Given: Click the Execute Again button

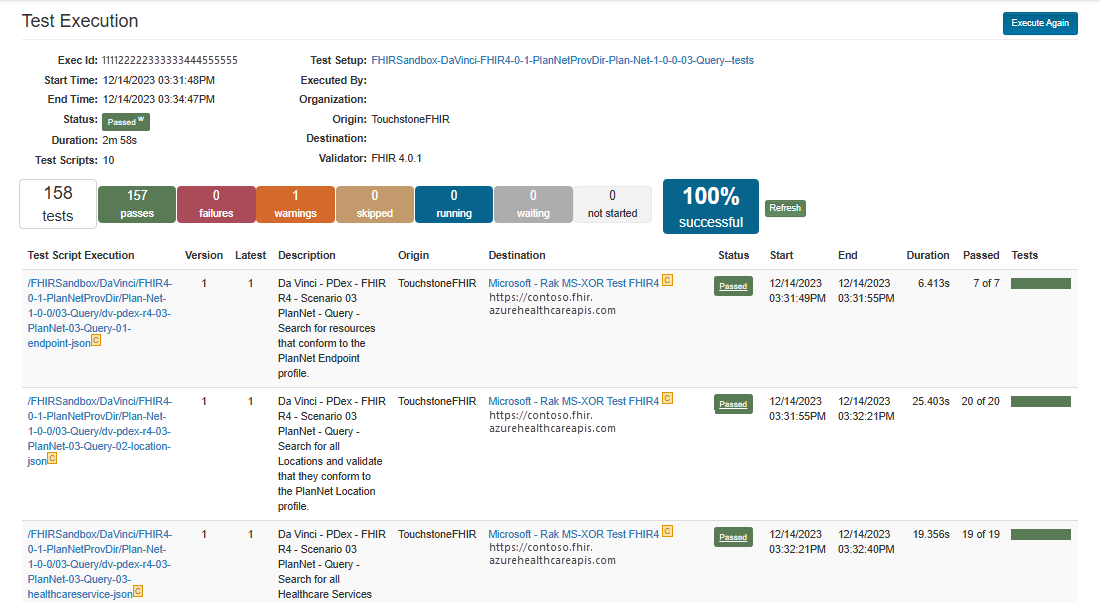Looking at the screenshot, I should click(x=1040, y=23).
